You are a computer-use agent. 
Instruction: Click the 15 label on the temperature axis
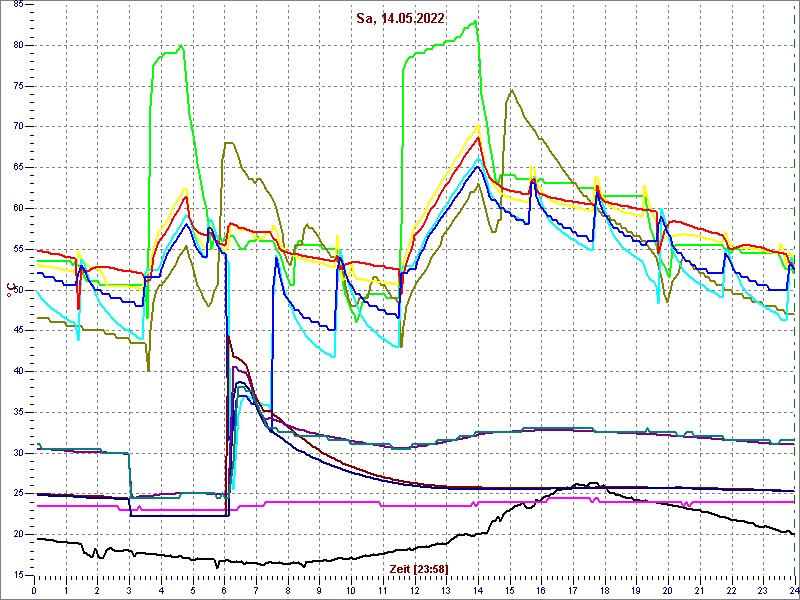coord(17,575)
